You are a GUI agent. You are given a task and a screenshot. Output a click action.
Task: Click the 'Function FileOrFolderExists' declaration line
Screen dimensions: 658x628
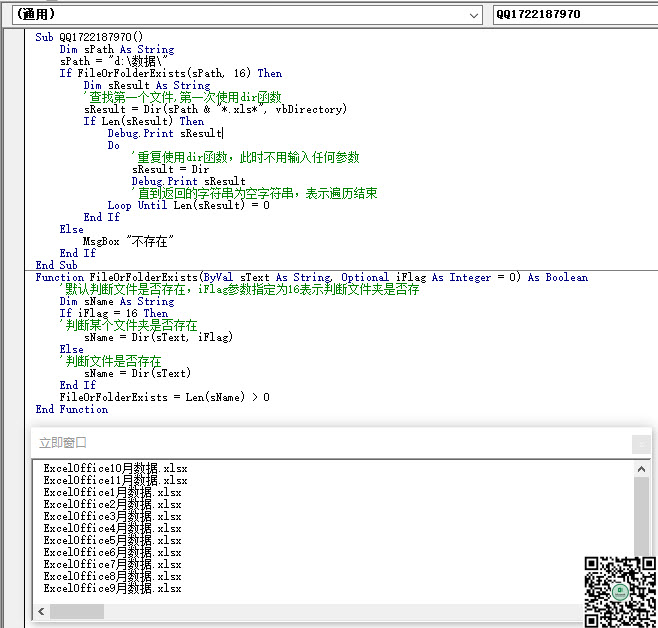pos(311,277)
